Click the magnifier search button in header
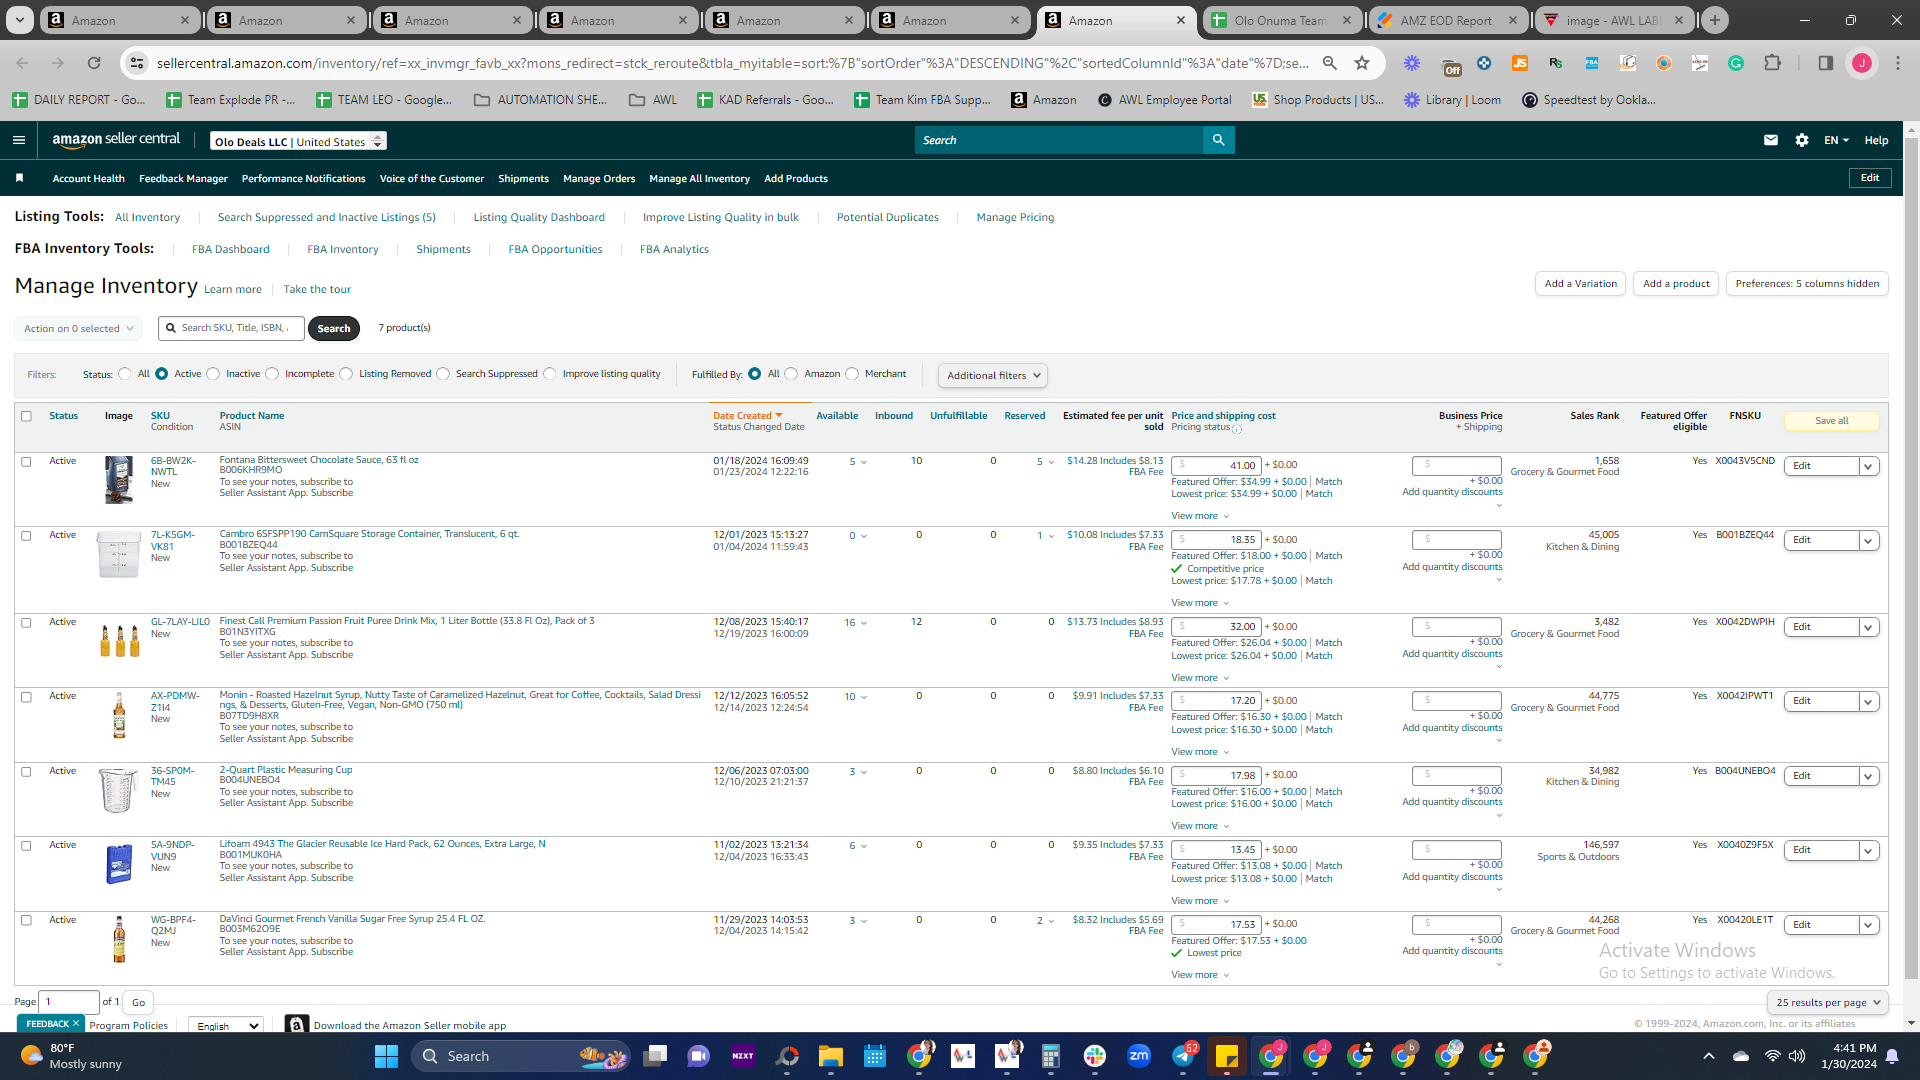The height and width of the screenshot is (1080, 1920). (x=1218, y=140)
